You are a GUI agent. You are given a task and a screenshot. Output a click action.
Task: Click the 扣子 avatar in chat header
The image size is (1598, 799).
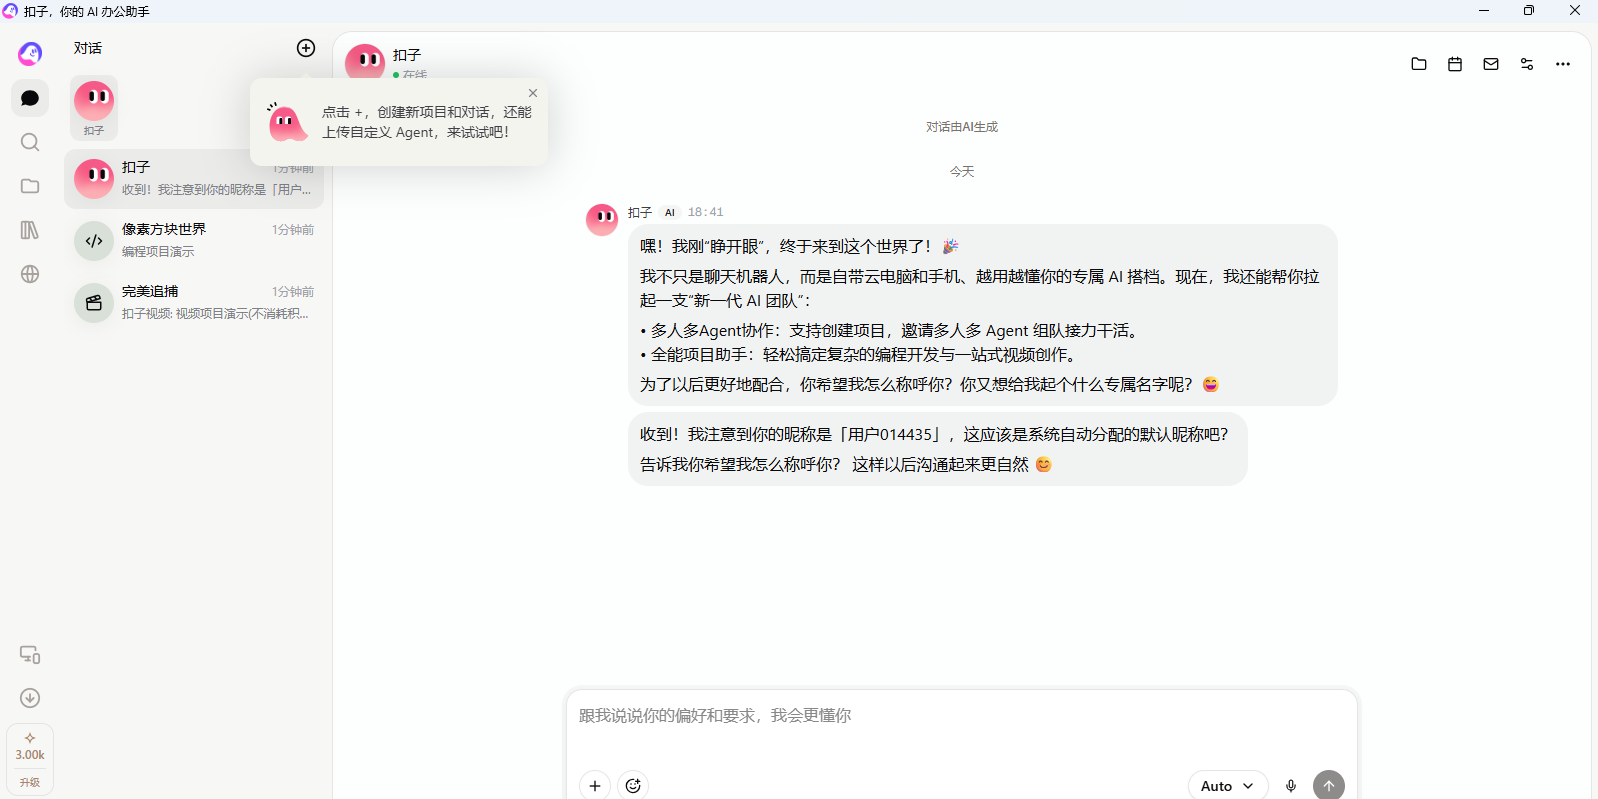[365, 62]
